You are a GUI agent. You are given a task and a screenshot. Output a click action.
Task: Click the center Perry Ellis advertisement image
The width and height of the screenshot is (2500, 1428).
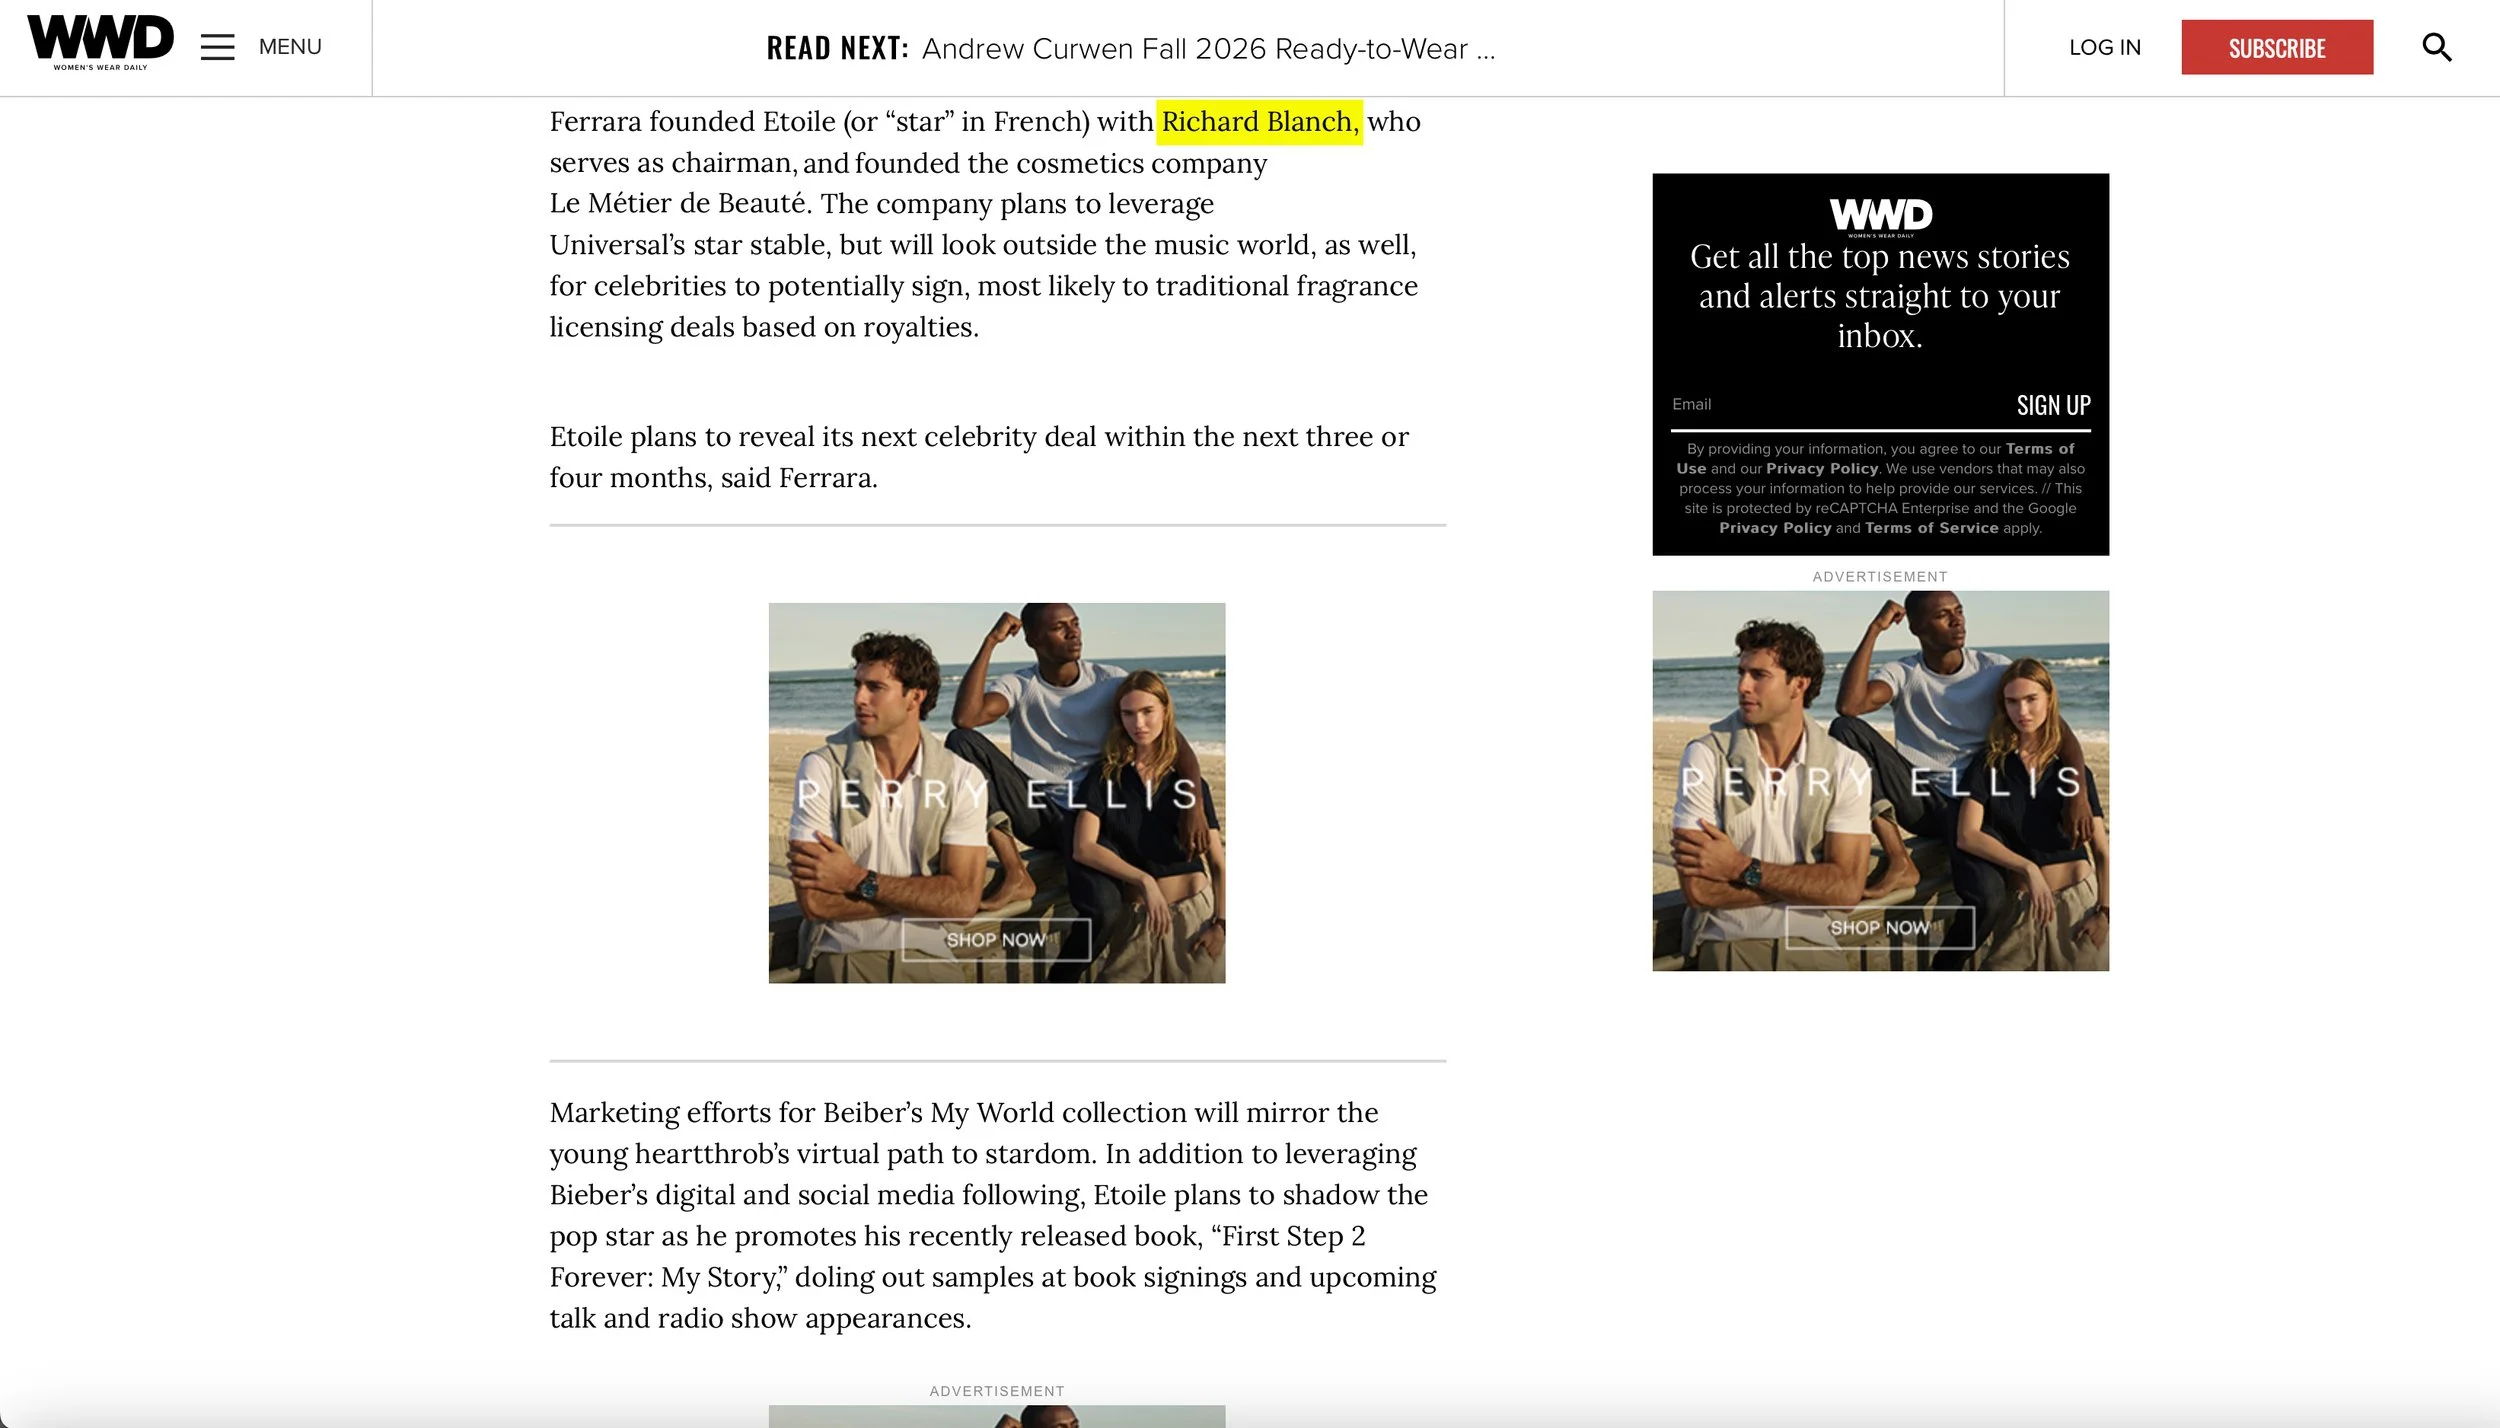click(x=996, y=797)
